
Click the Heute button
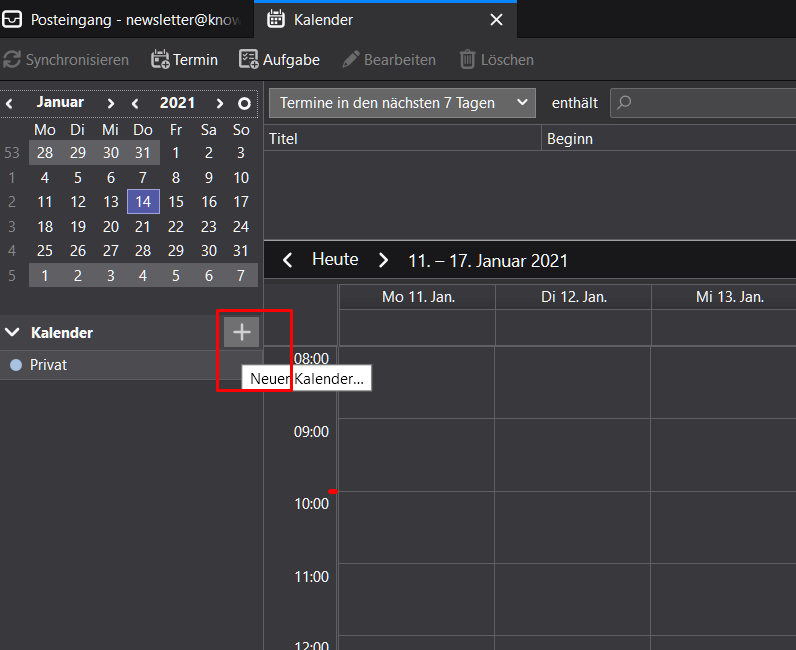point(335,260)
